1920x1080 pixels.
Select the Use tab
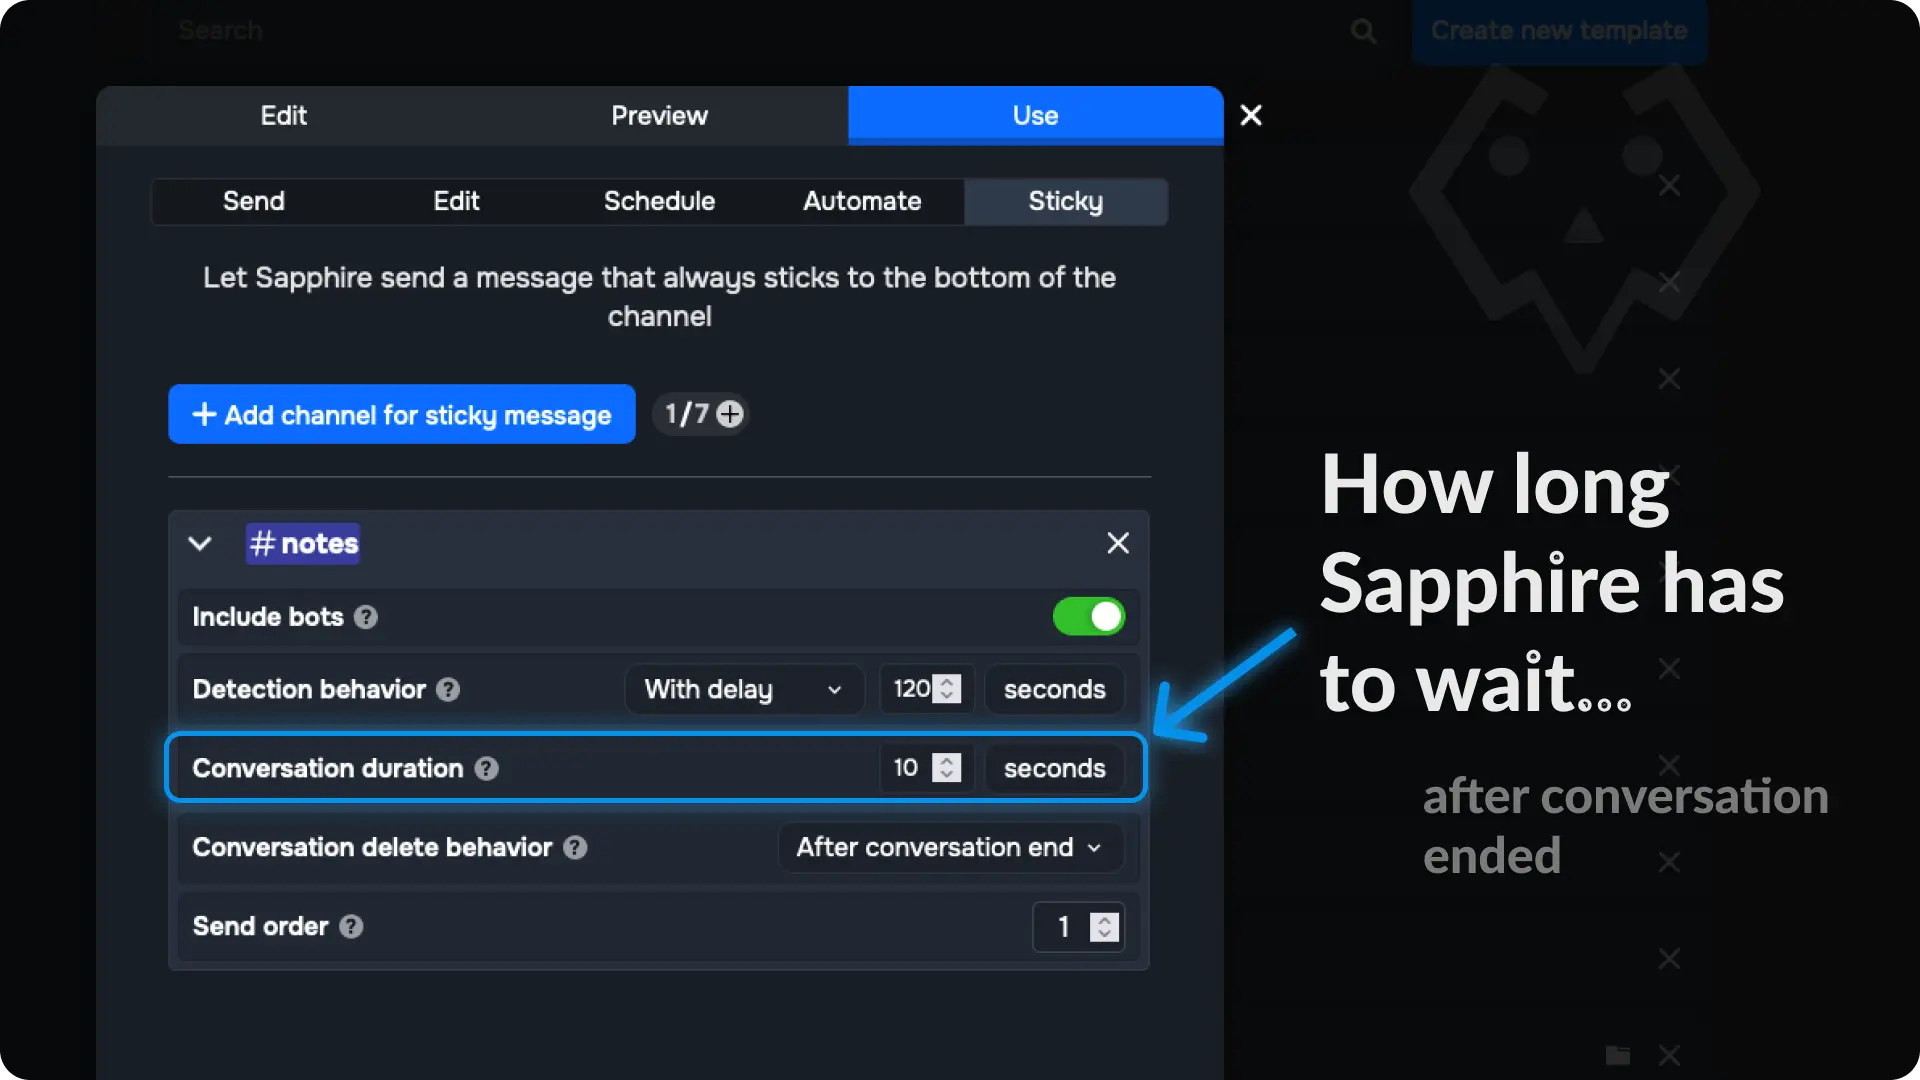tap(1035, 115)
